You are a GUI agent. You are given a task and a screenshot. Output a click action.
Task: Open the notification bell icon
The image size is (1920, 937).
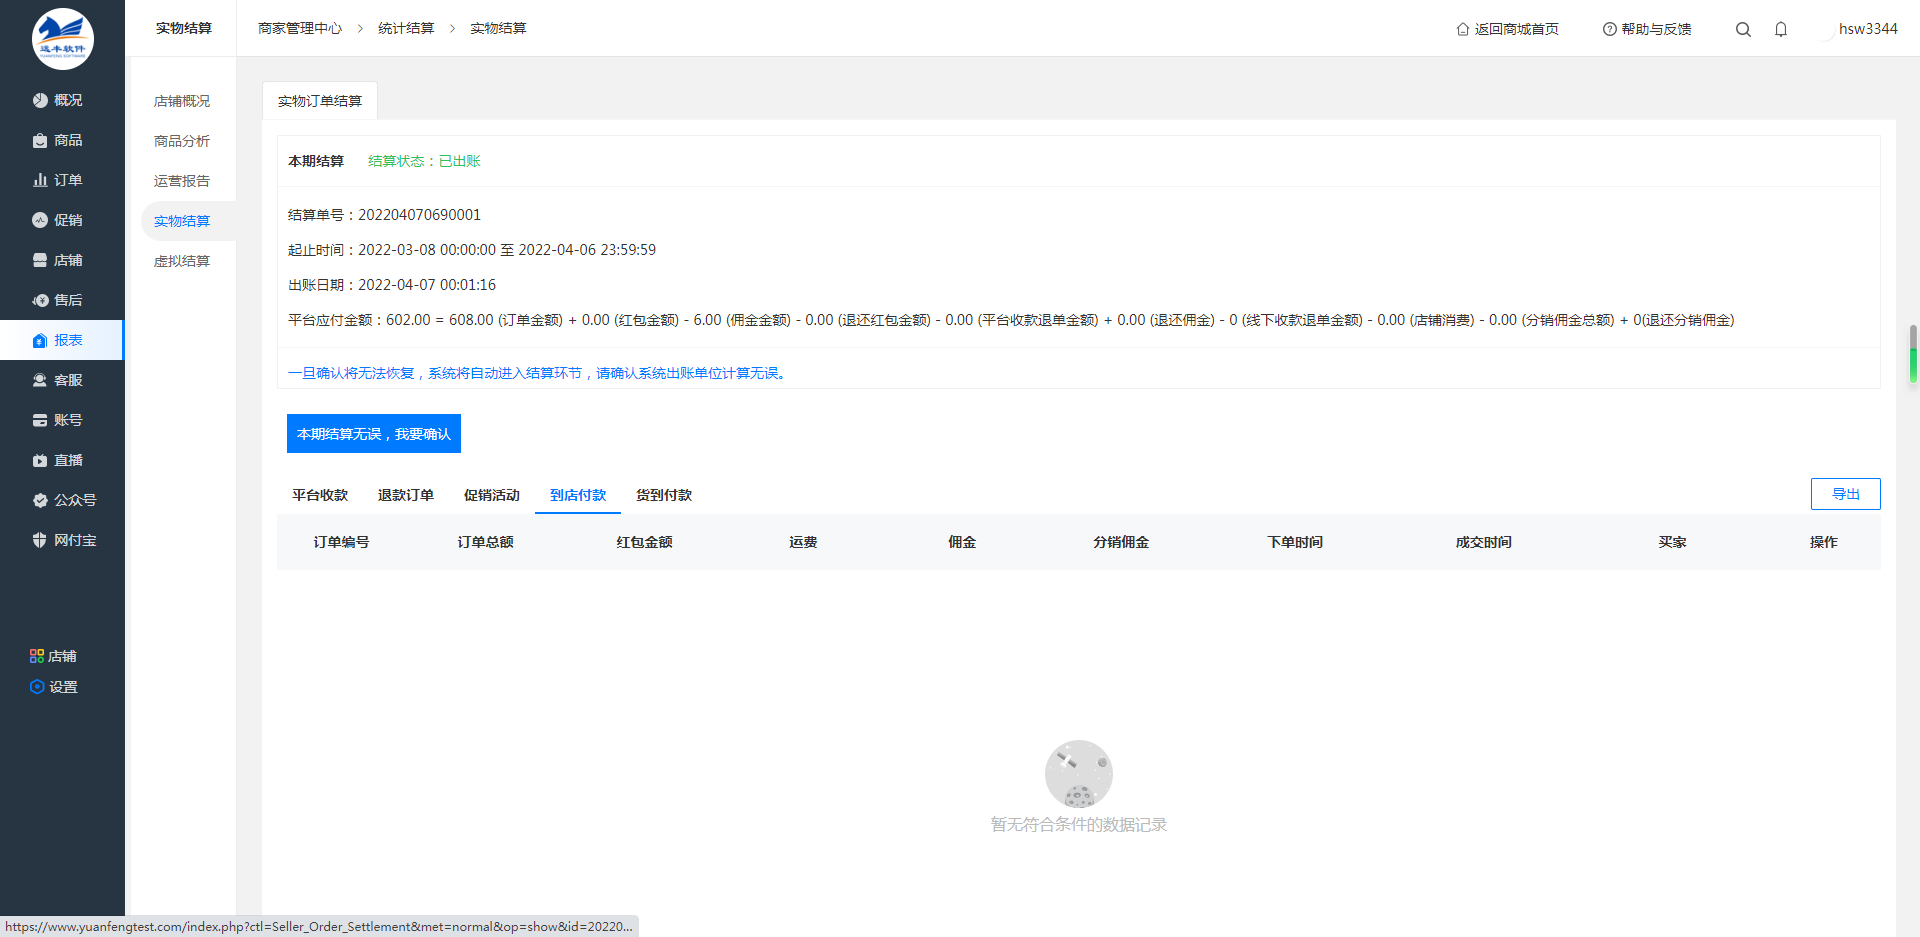click(1781, 29)
